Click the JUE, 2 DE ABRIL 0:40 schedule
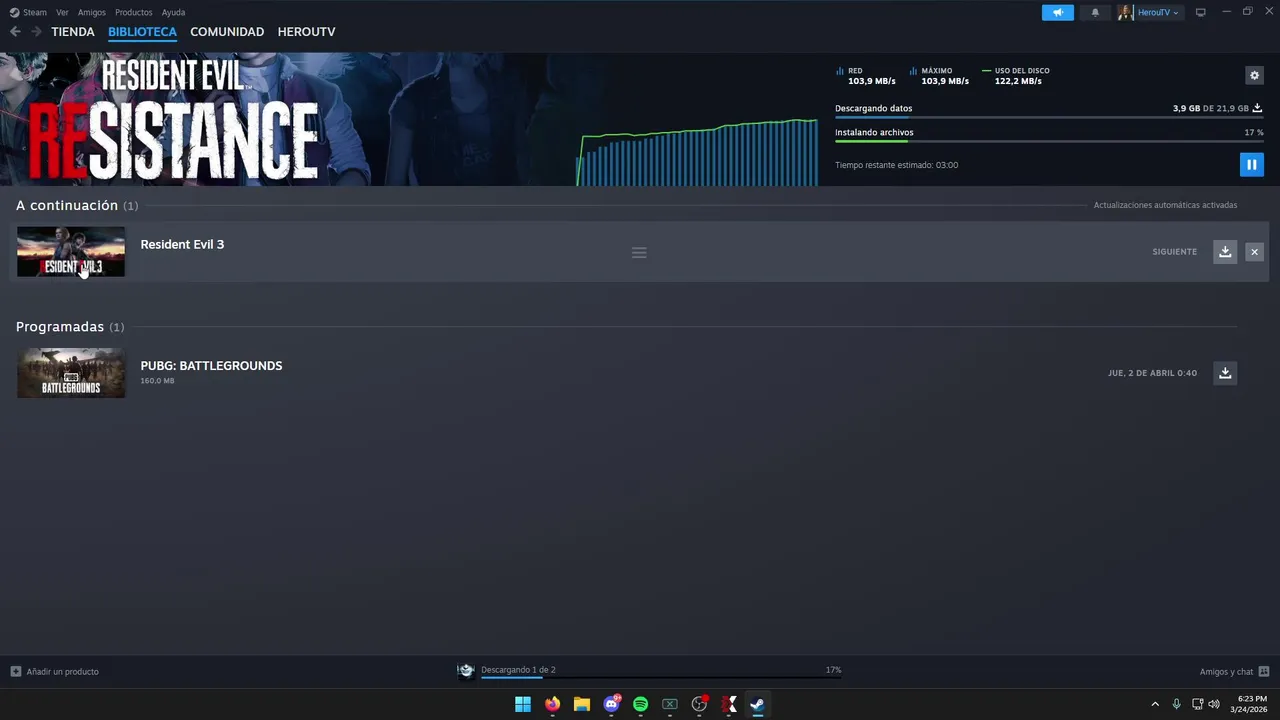Screen dimensions: 1280x720 [x=1152, y=373]
